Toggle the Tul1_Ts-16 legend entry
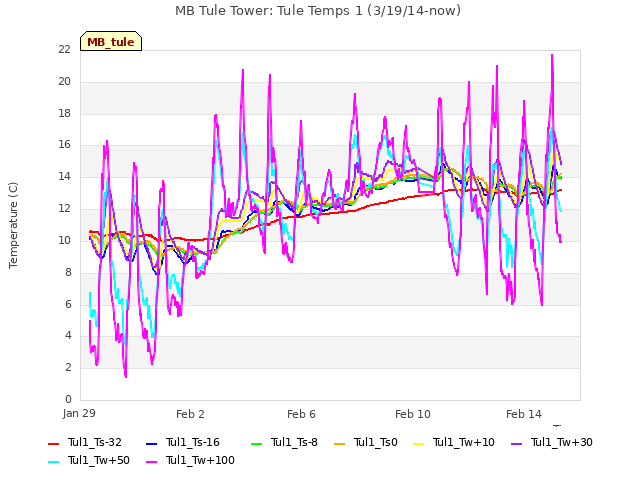The height and width of the screenshot is (480, 640). tap(183, 442)
